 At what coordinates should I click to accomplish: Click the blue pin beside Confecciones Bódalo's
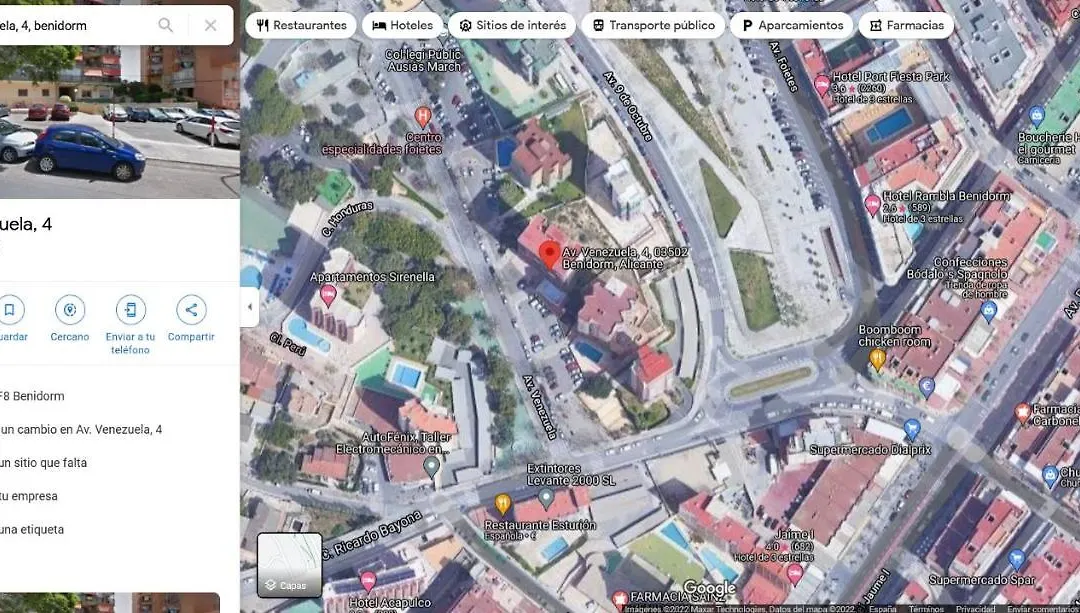(x=988, y=311)
